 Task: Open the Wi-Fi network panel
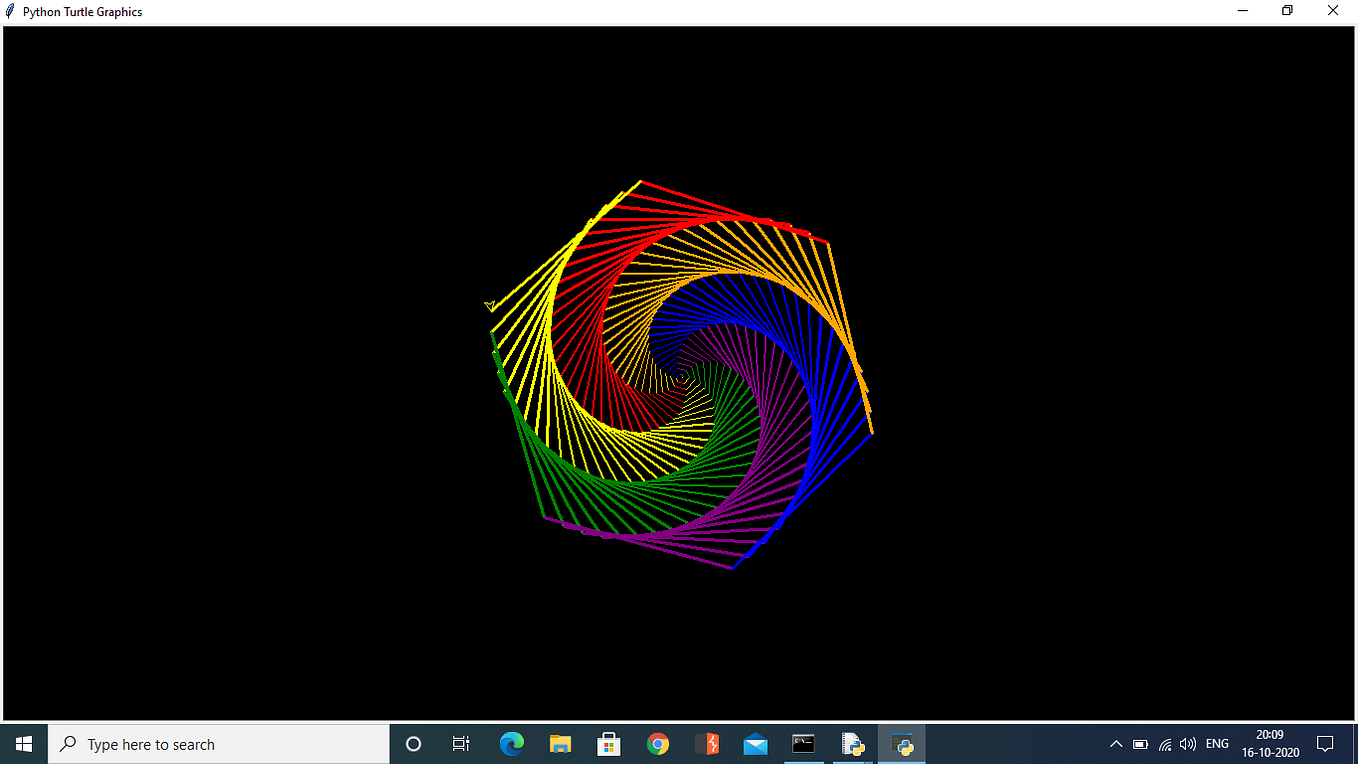1164,744
